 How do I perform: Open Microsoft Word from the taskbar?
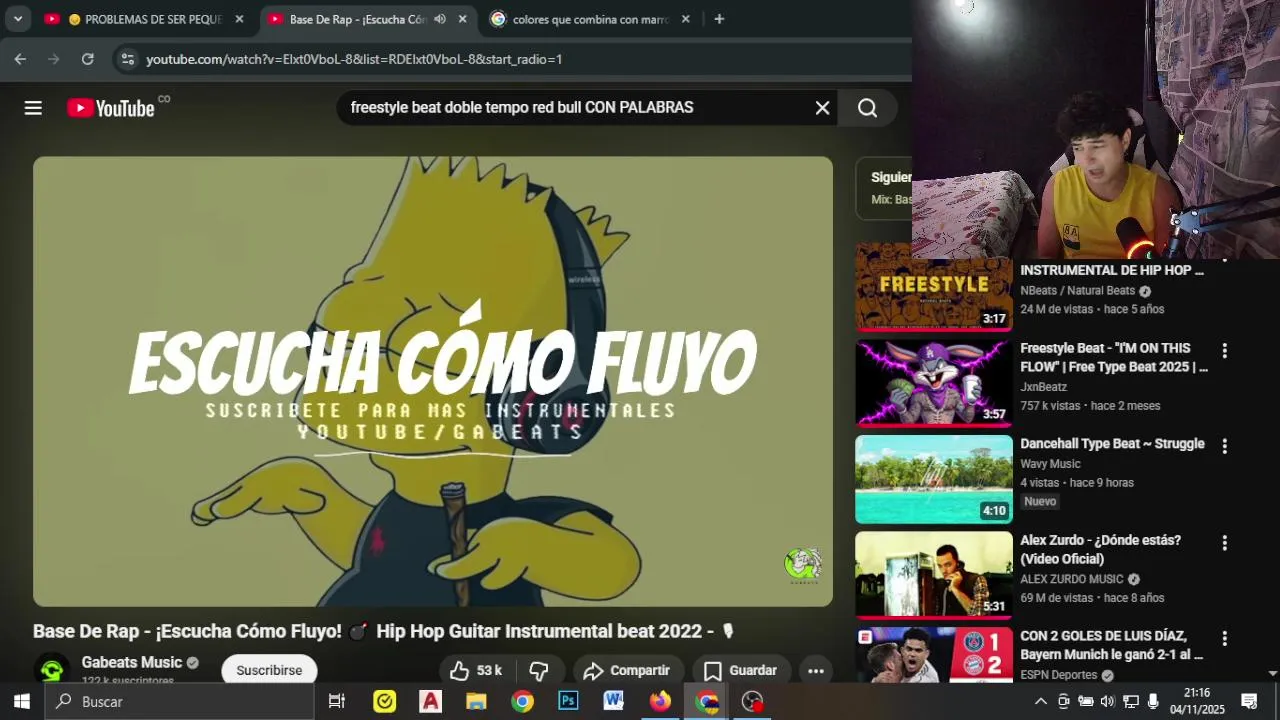614,701
